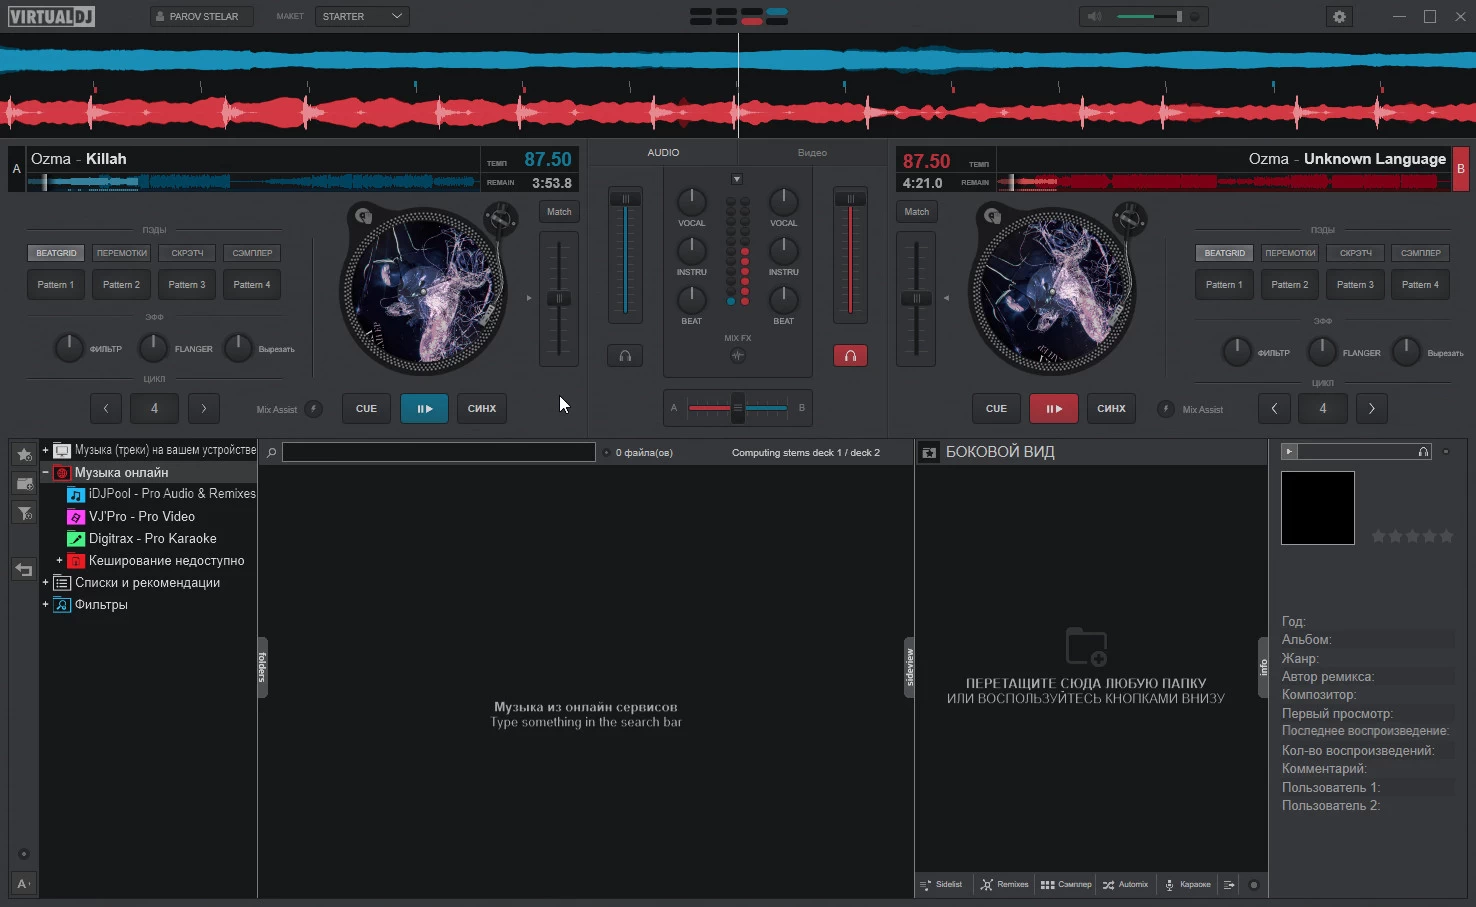1476x907 pixels.
Task: Open the settings gear icon
Action: point(1339,17)
